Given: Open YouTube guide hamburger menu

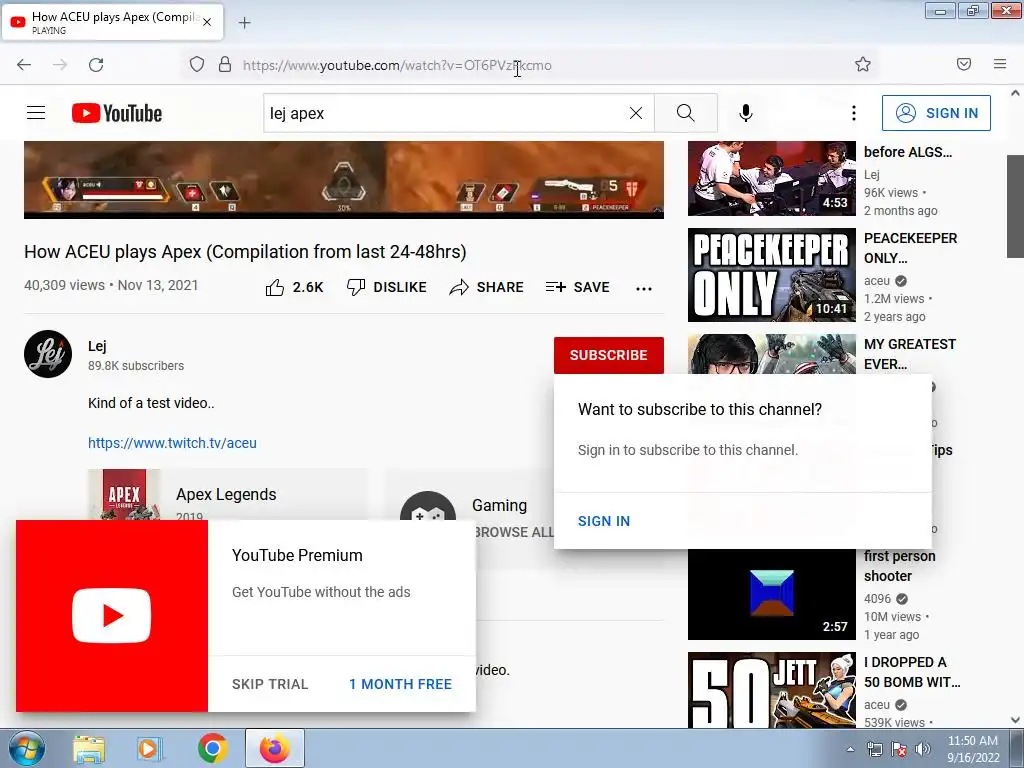Looking at the screenshot, I should click(x=36, y=113).
